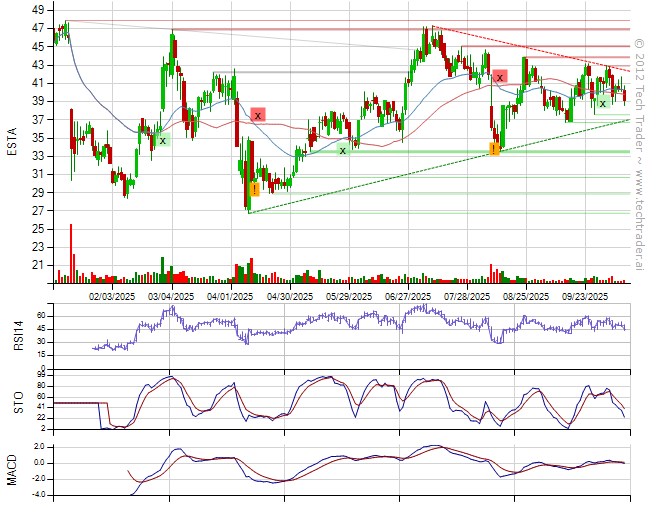Select the ESTA ticker label on price axis
657x514 pixels.
(x=12, y=147)
